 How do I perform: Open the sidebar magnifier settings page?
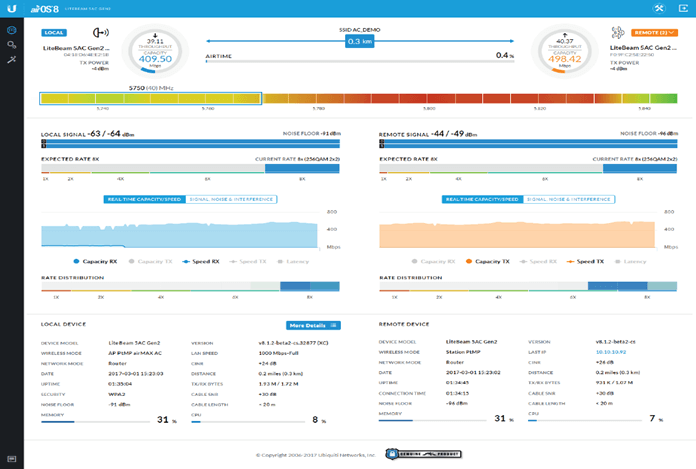(x=11, y=46)
